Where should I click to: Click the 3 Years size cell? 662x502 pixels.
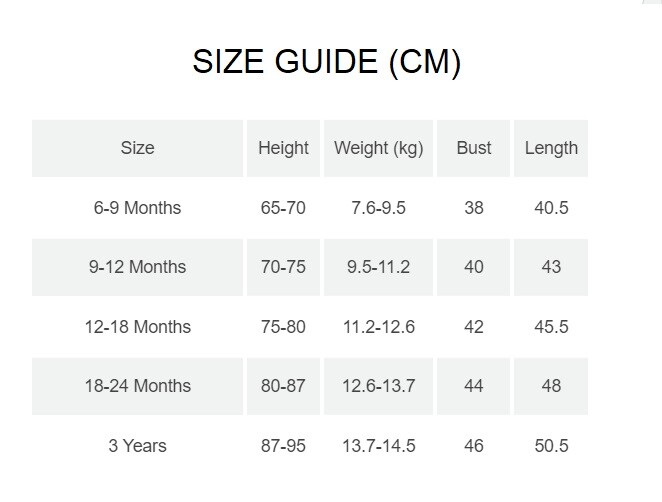137,446
